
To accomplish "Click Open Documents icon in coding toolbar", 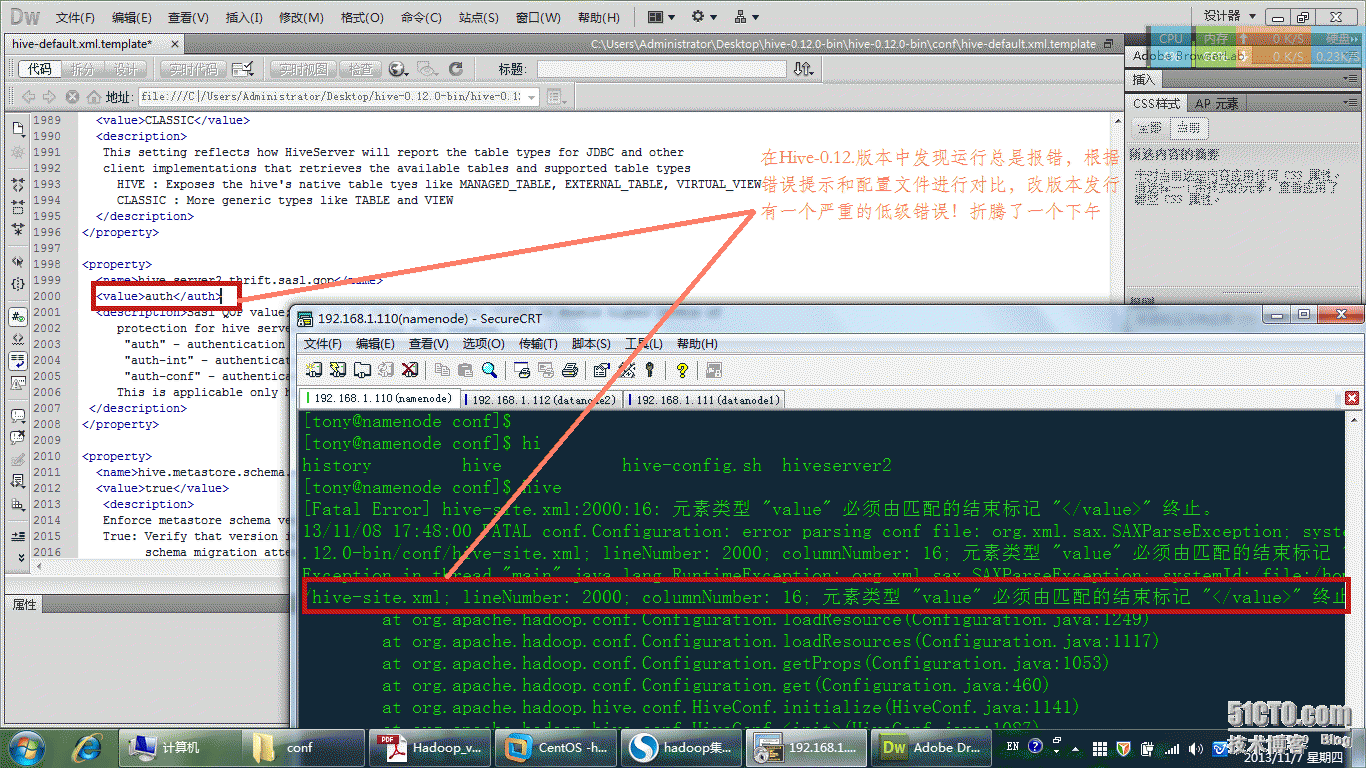I will click(x=18, y=129).
